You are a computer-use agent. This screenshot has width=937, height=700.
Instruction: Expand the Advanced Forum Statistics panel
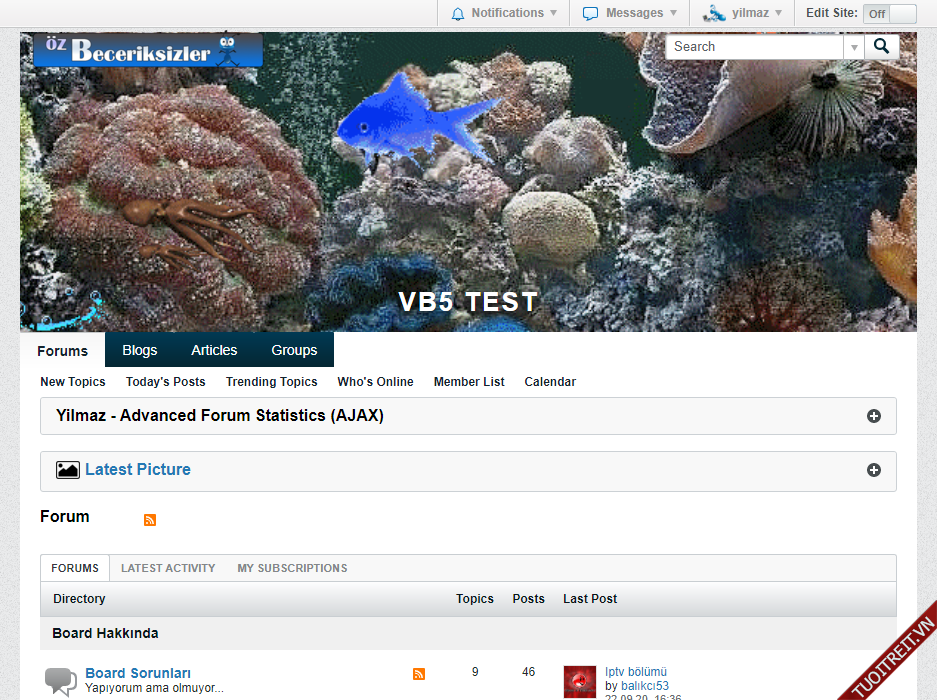tap(874, 416)
